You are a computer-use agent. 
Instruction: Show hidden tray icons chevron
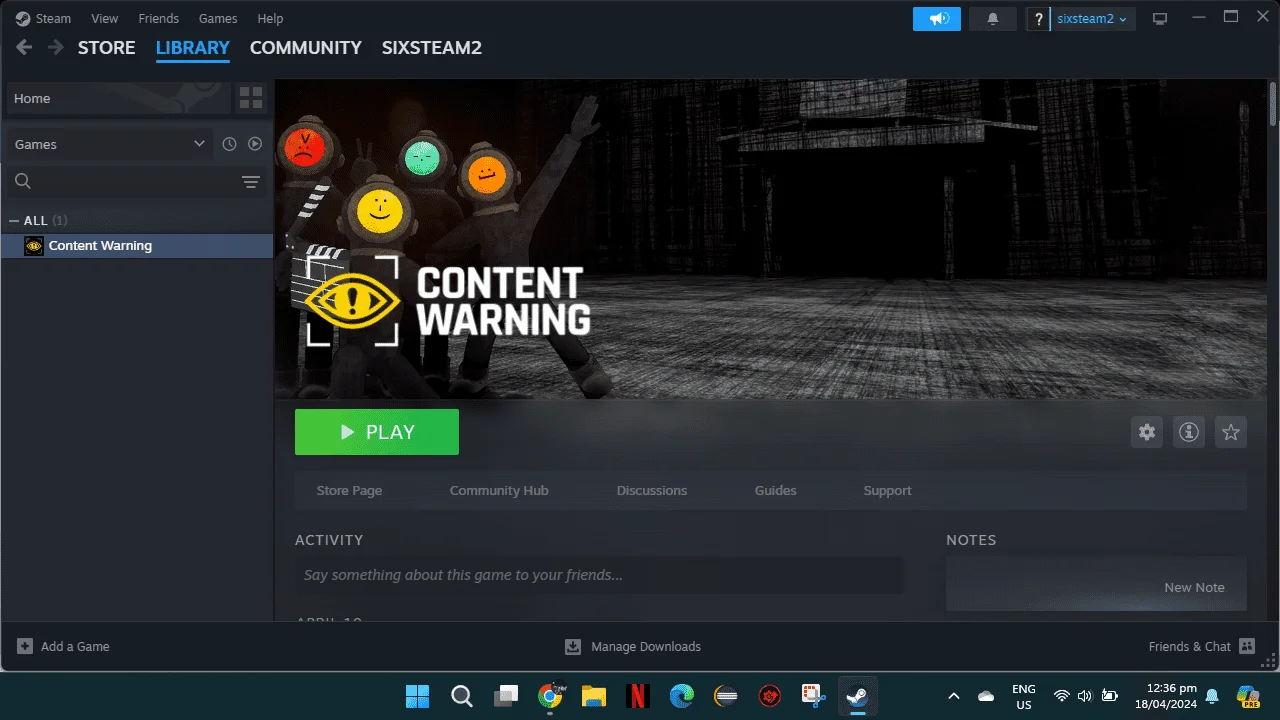pyautogui.click(x=953, y=696)
